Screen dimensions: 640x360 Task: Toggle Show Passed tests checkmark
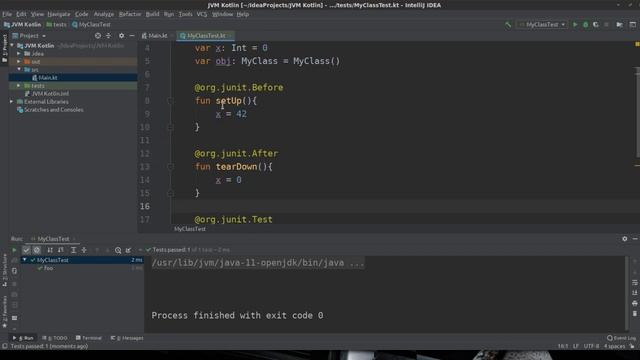pos(26,250)
